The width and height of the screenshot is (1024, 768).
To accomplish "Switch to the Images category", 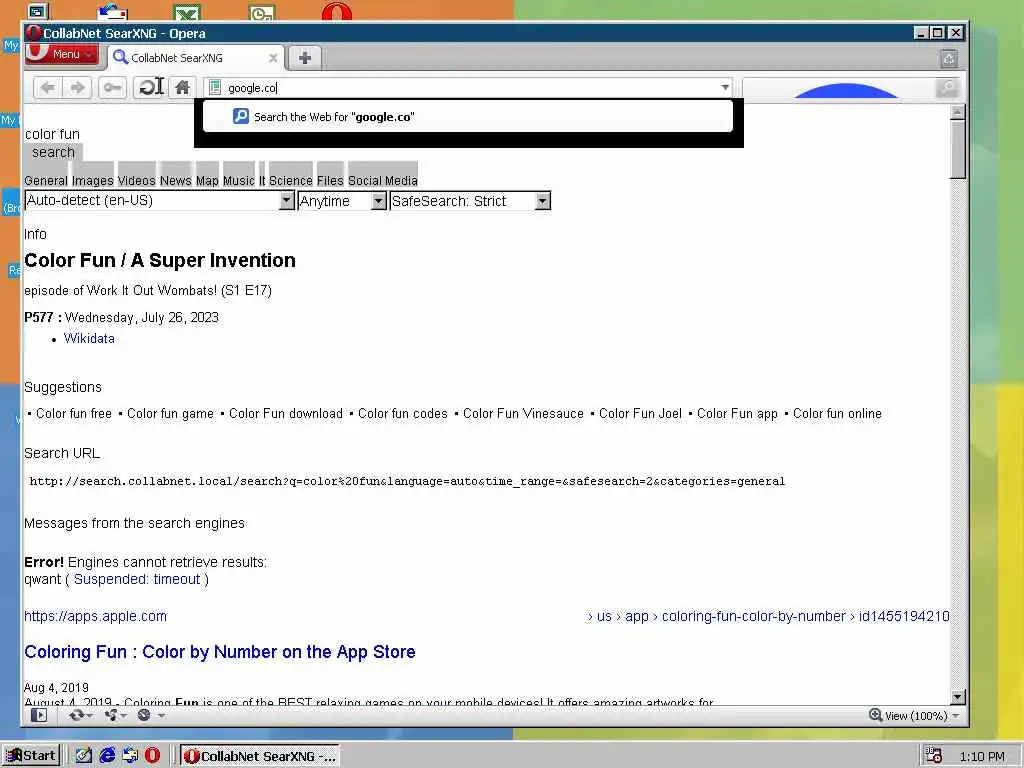I will tap(93, 180).
